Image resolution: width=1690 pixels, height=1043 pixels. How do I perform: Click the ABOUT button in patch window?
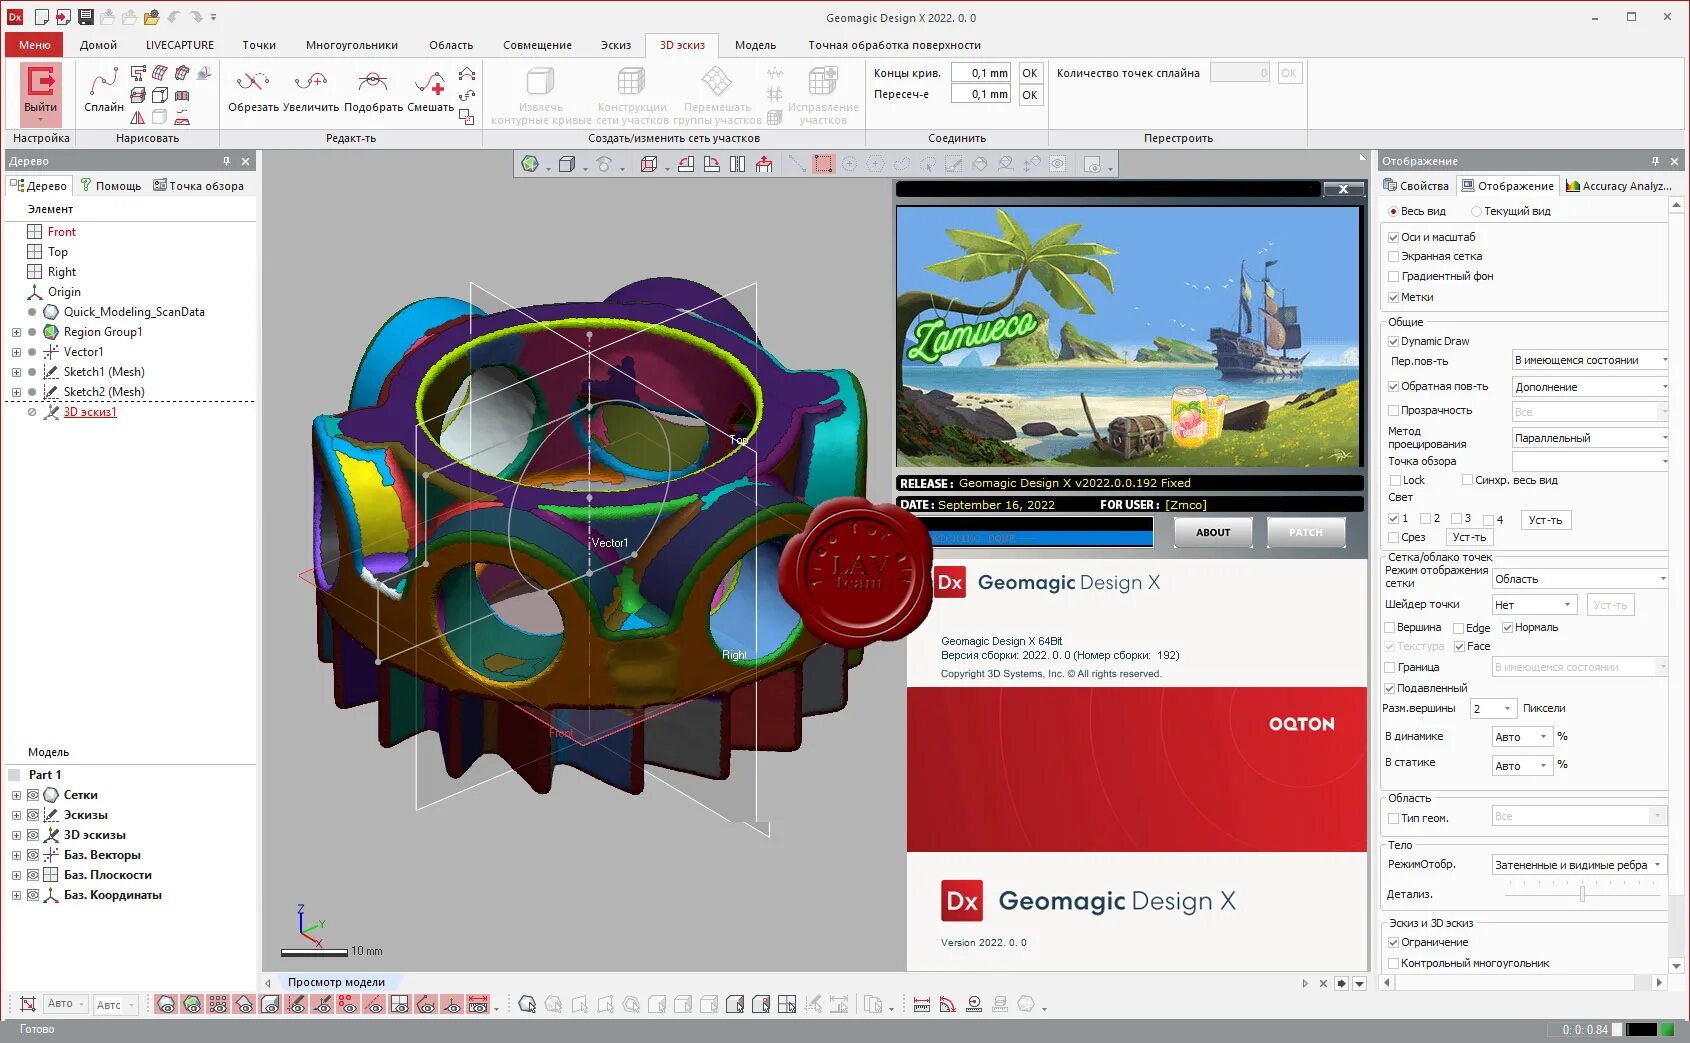pos(1213,533)
